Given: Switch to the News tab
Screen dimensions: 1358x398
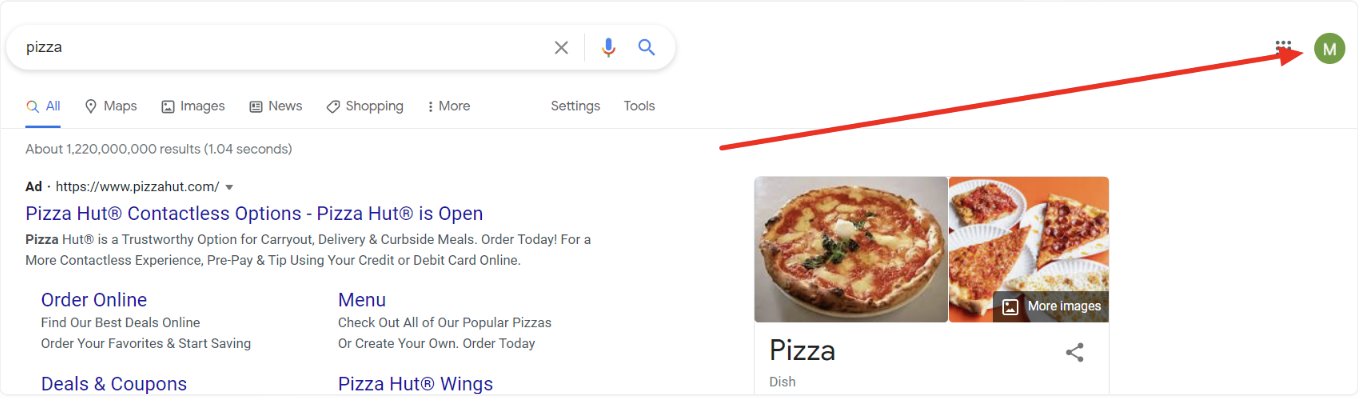Looking at the screenshot, I should point(276,106).
